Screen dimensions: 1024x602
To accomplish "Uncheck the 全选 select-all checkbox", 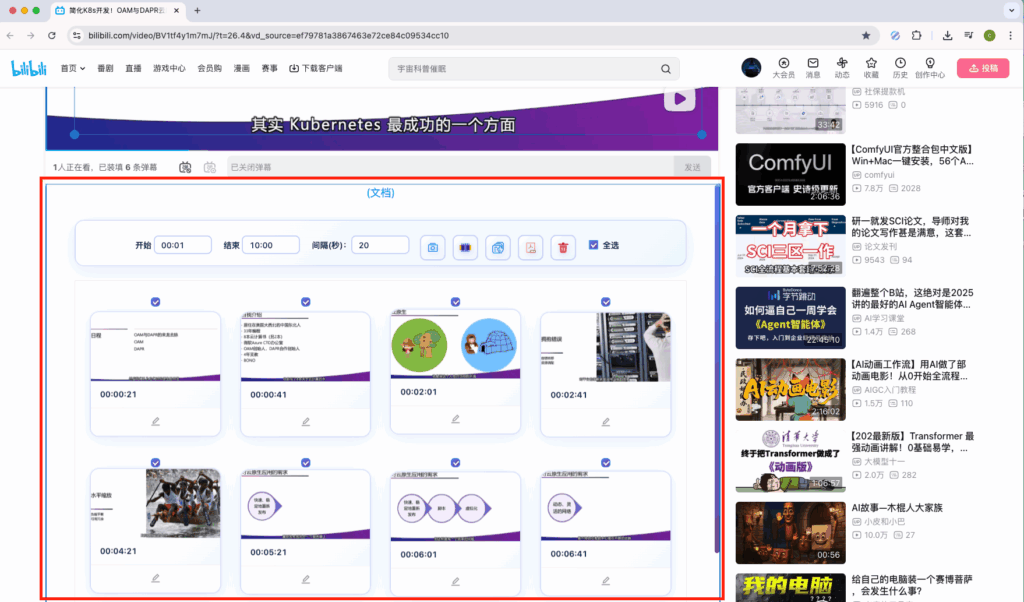I will click(594, 245).
